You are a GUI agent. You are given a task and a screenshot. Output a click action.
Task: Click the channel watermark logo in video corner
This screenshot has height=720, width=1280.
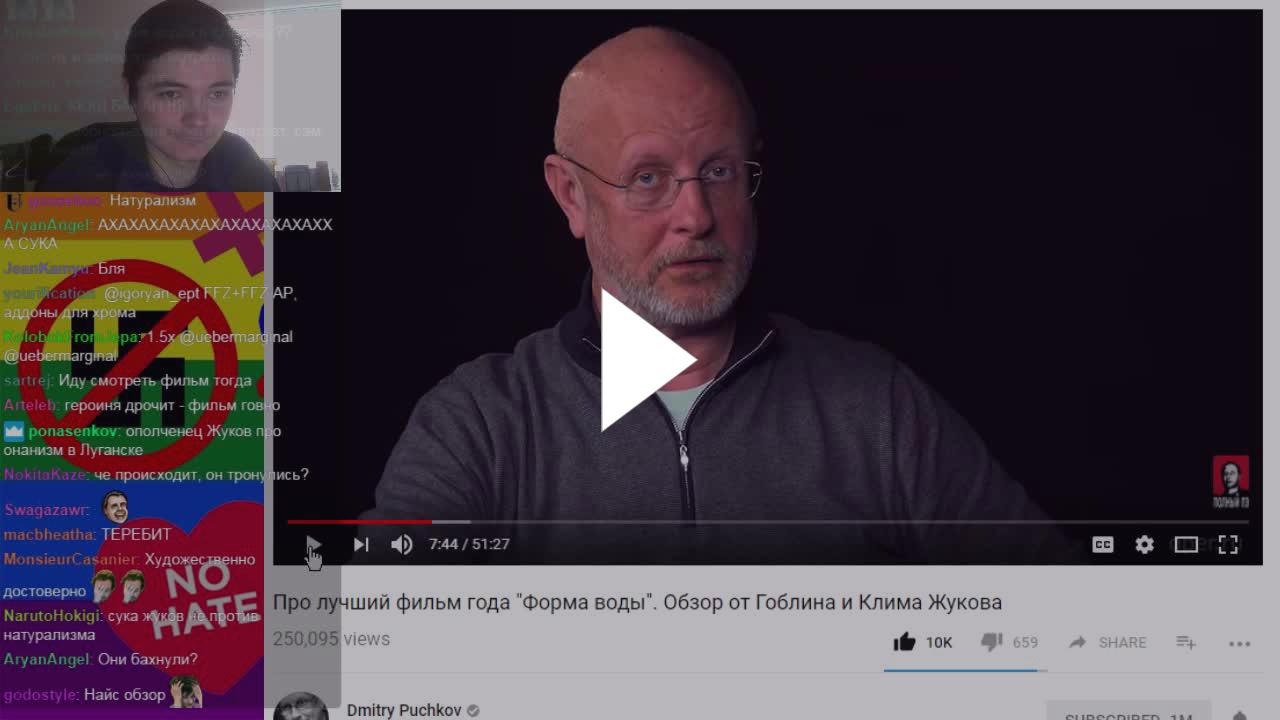(x=1231, y=483)
